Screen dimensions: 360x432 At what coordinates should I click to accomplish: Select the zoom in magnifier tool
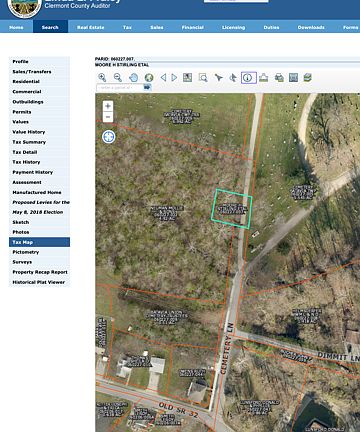[102, 78]
